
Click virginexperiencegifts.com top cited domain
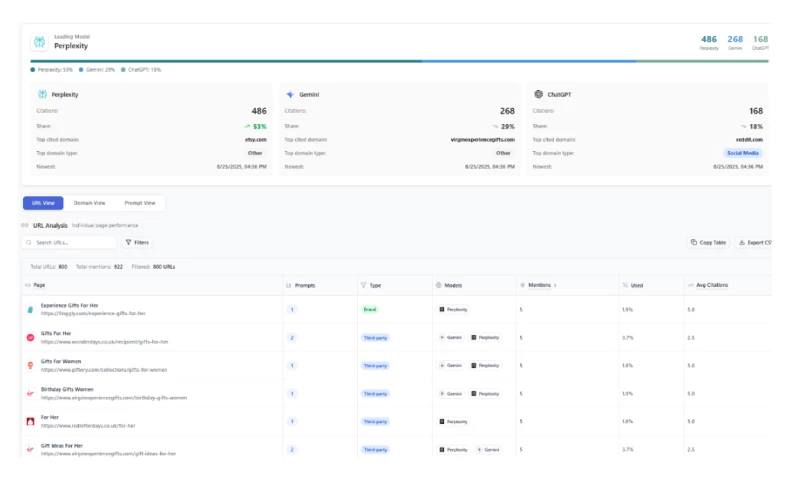coord(483,140)
